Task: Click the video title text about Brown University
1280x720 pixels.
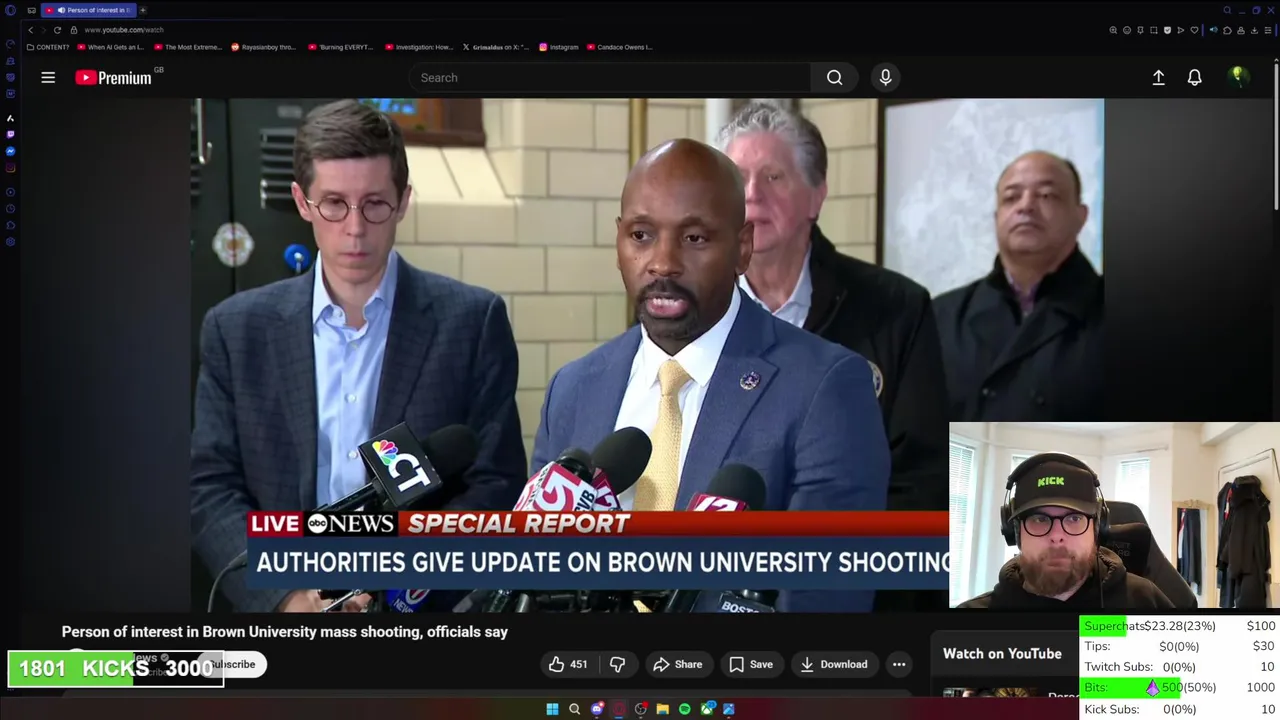Action: click(x=285, y=632)
